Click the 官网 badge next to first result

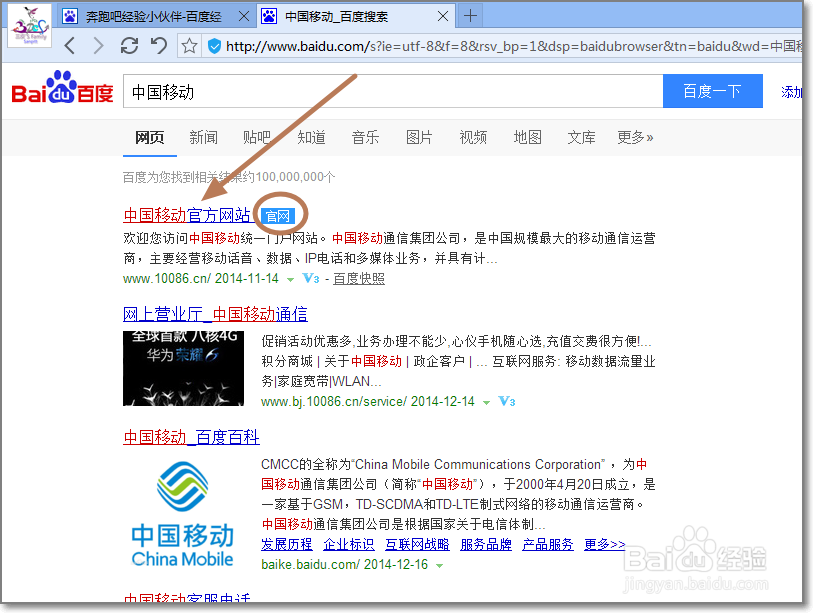click(x=278, y=216)
